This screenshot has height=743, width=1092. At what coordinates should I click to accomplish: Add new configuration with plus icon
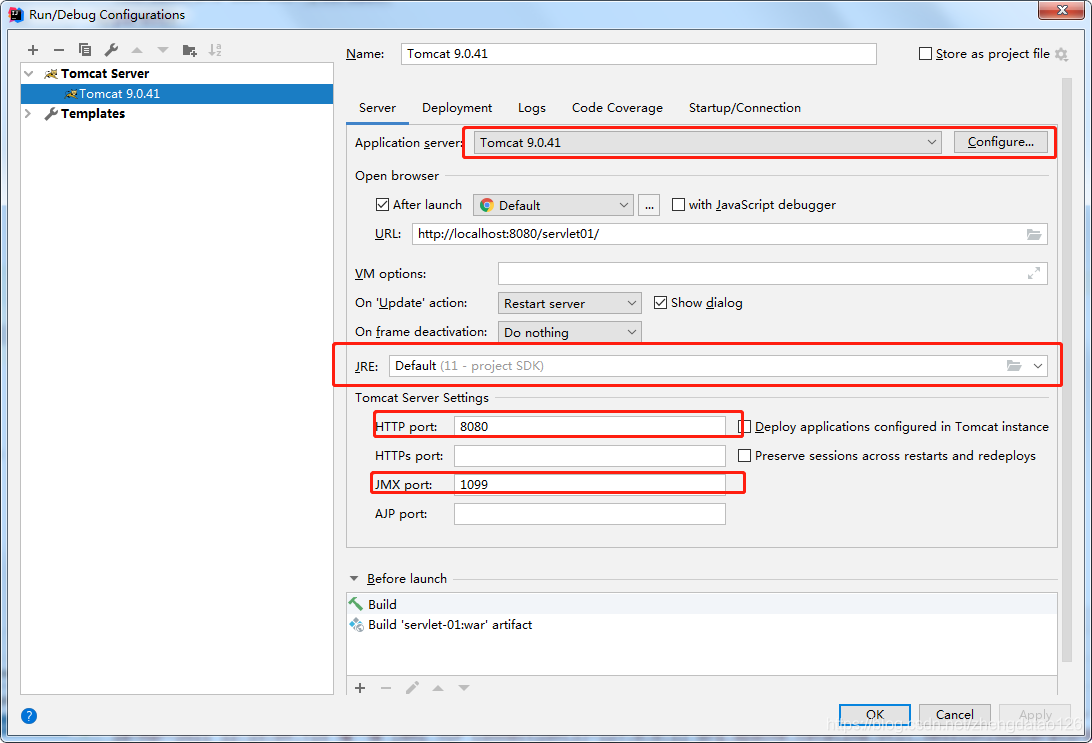[x=33, y=50]
